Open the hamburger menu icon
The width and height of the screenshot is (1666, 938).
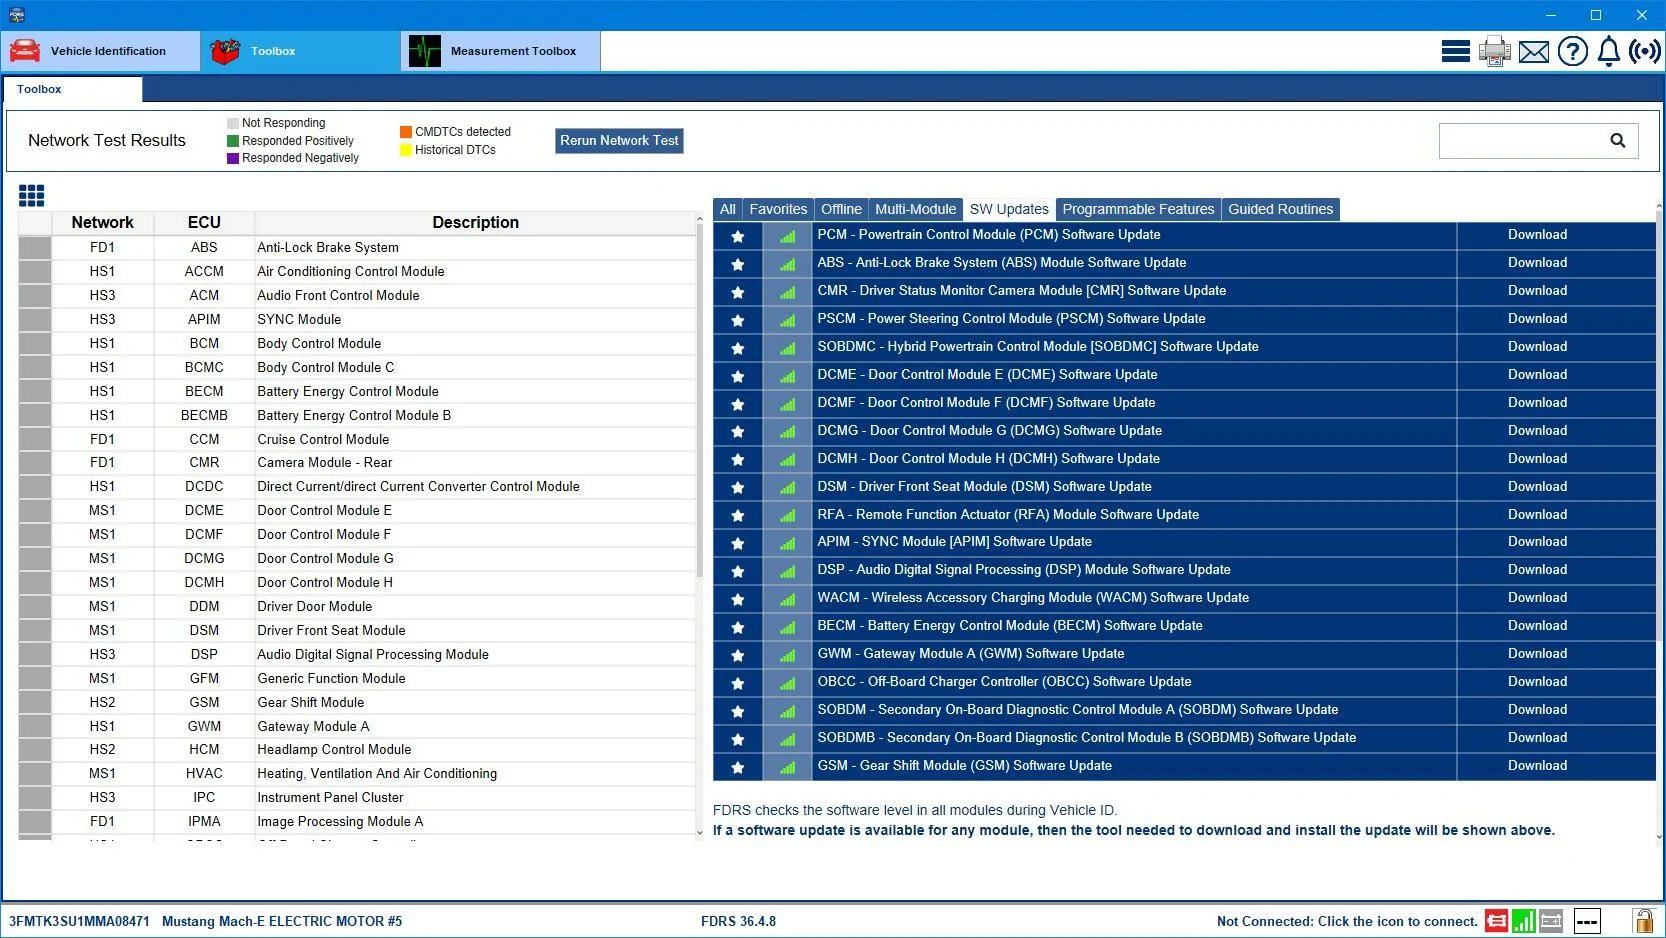(x=1455, y=51)
